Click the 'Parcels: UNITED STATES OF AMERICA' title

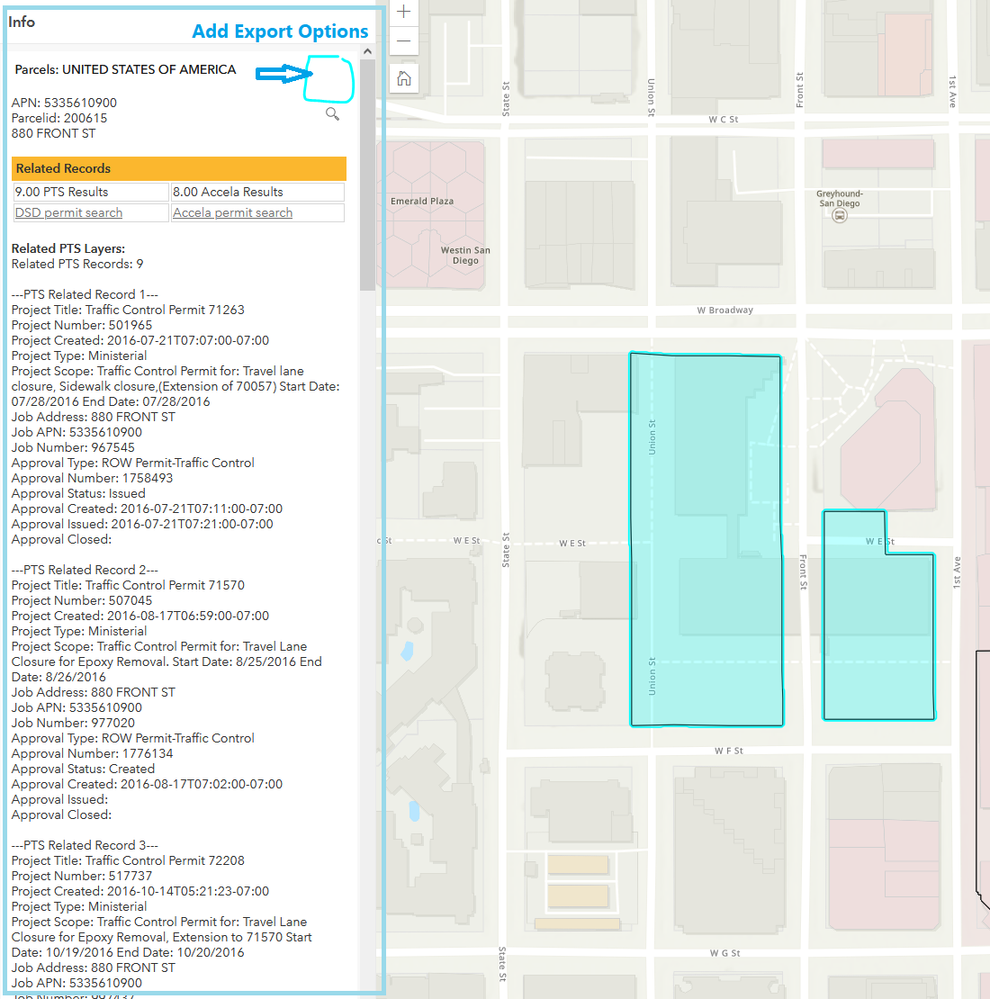coord(126,69)
